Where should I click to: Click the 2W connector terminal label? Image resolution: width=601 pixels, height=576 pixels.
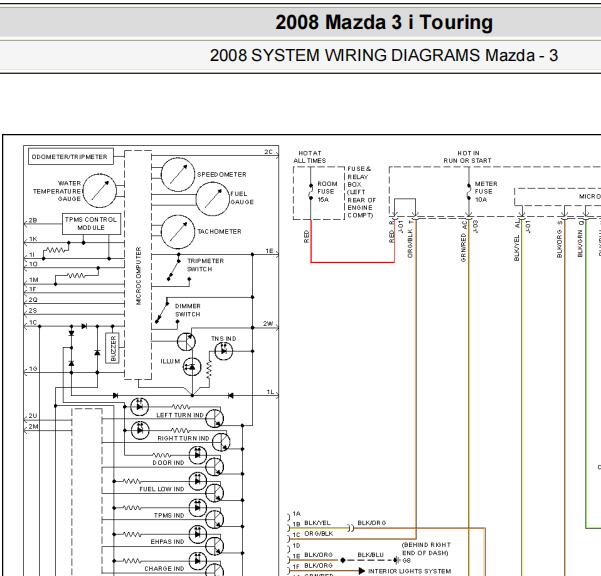click(268, 323)
